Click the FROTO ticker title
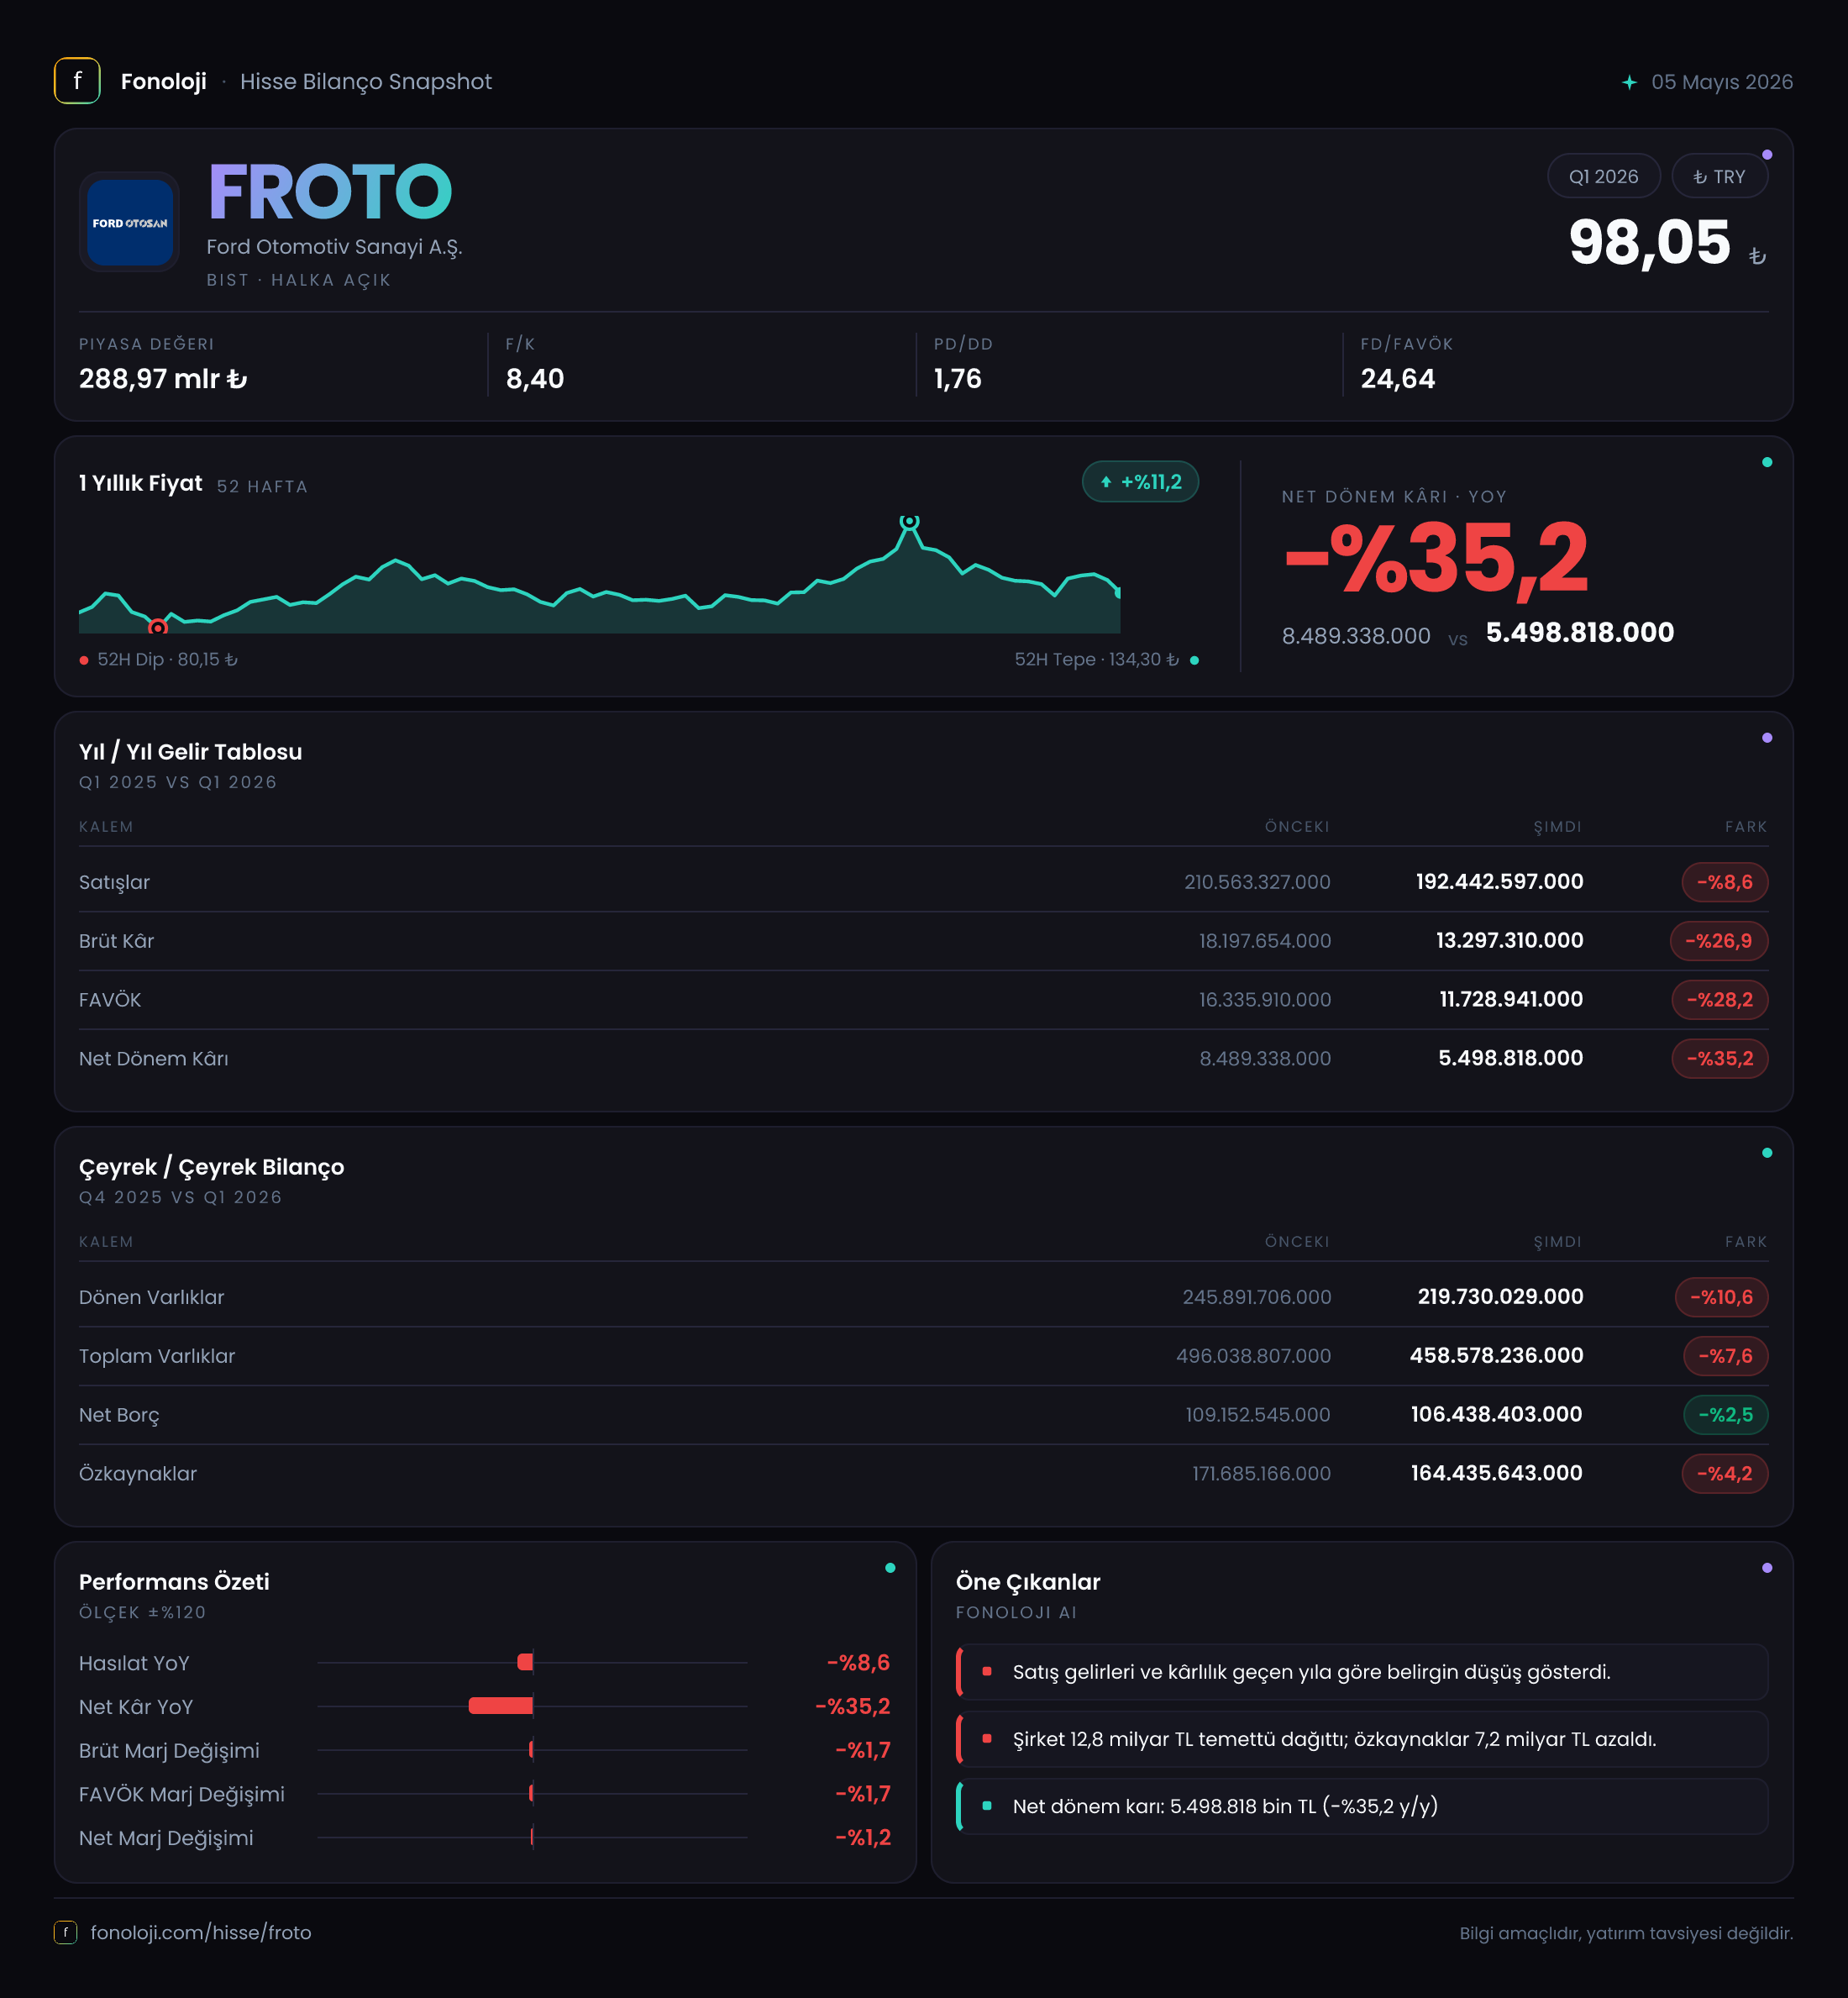 coord(330,191)
